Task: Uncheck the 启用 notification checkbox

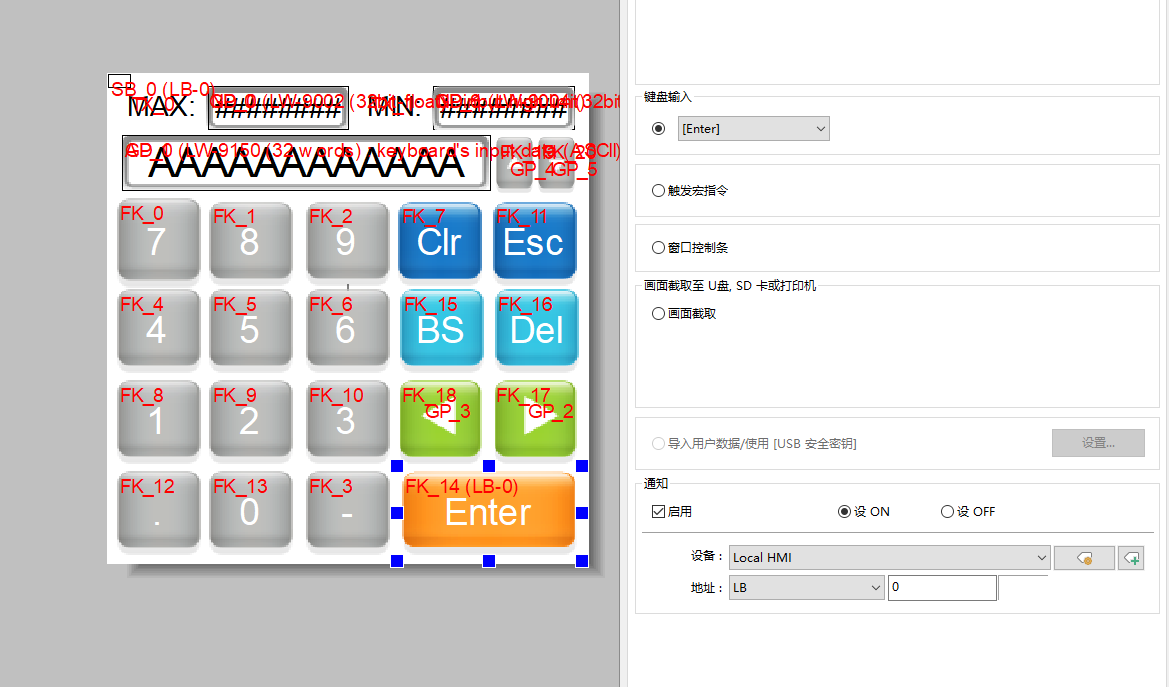Action: pos(658,512)
